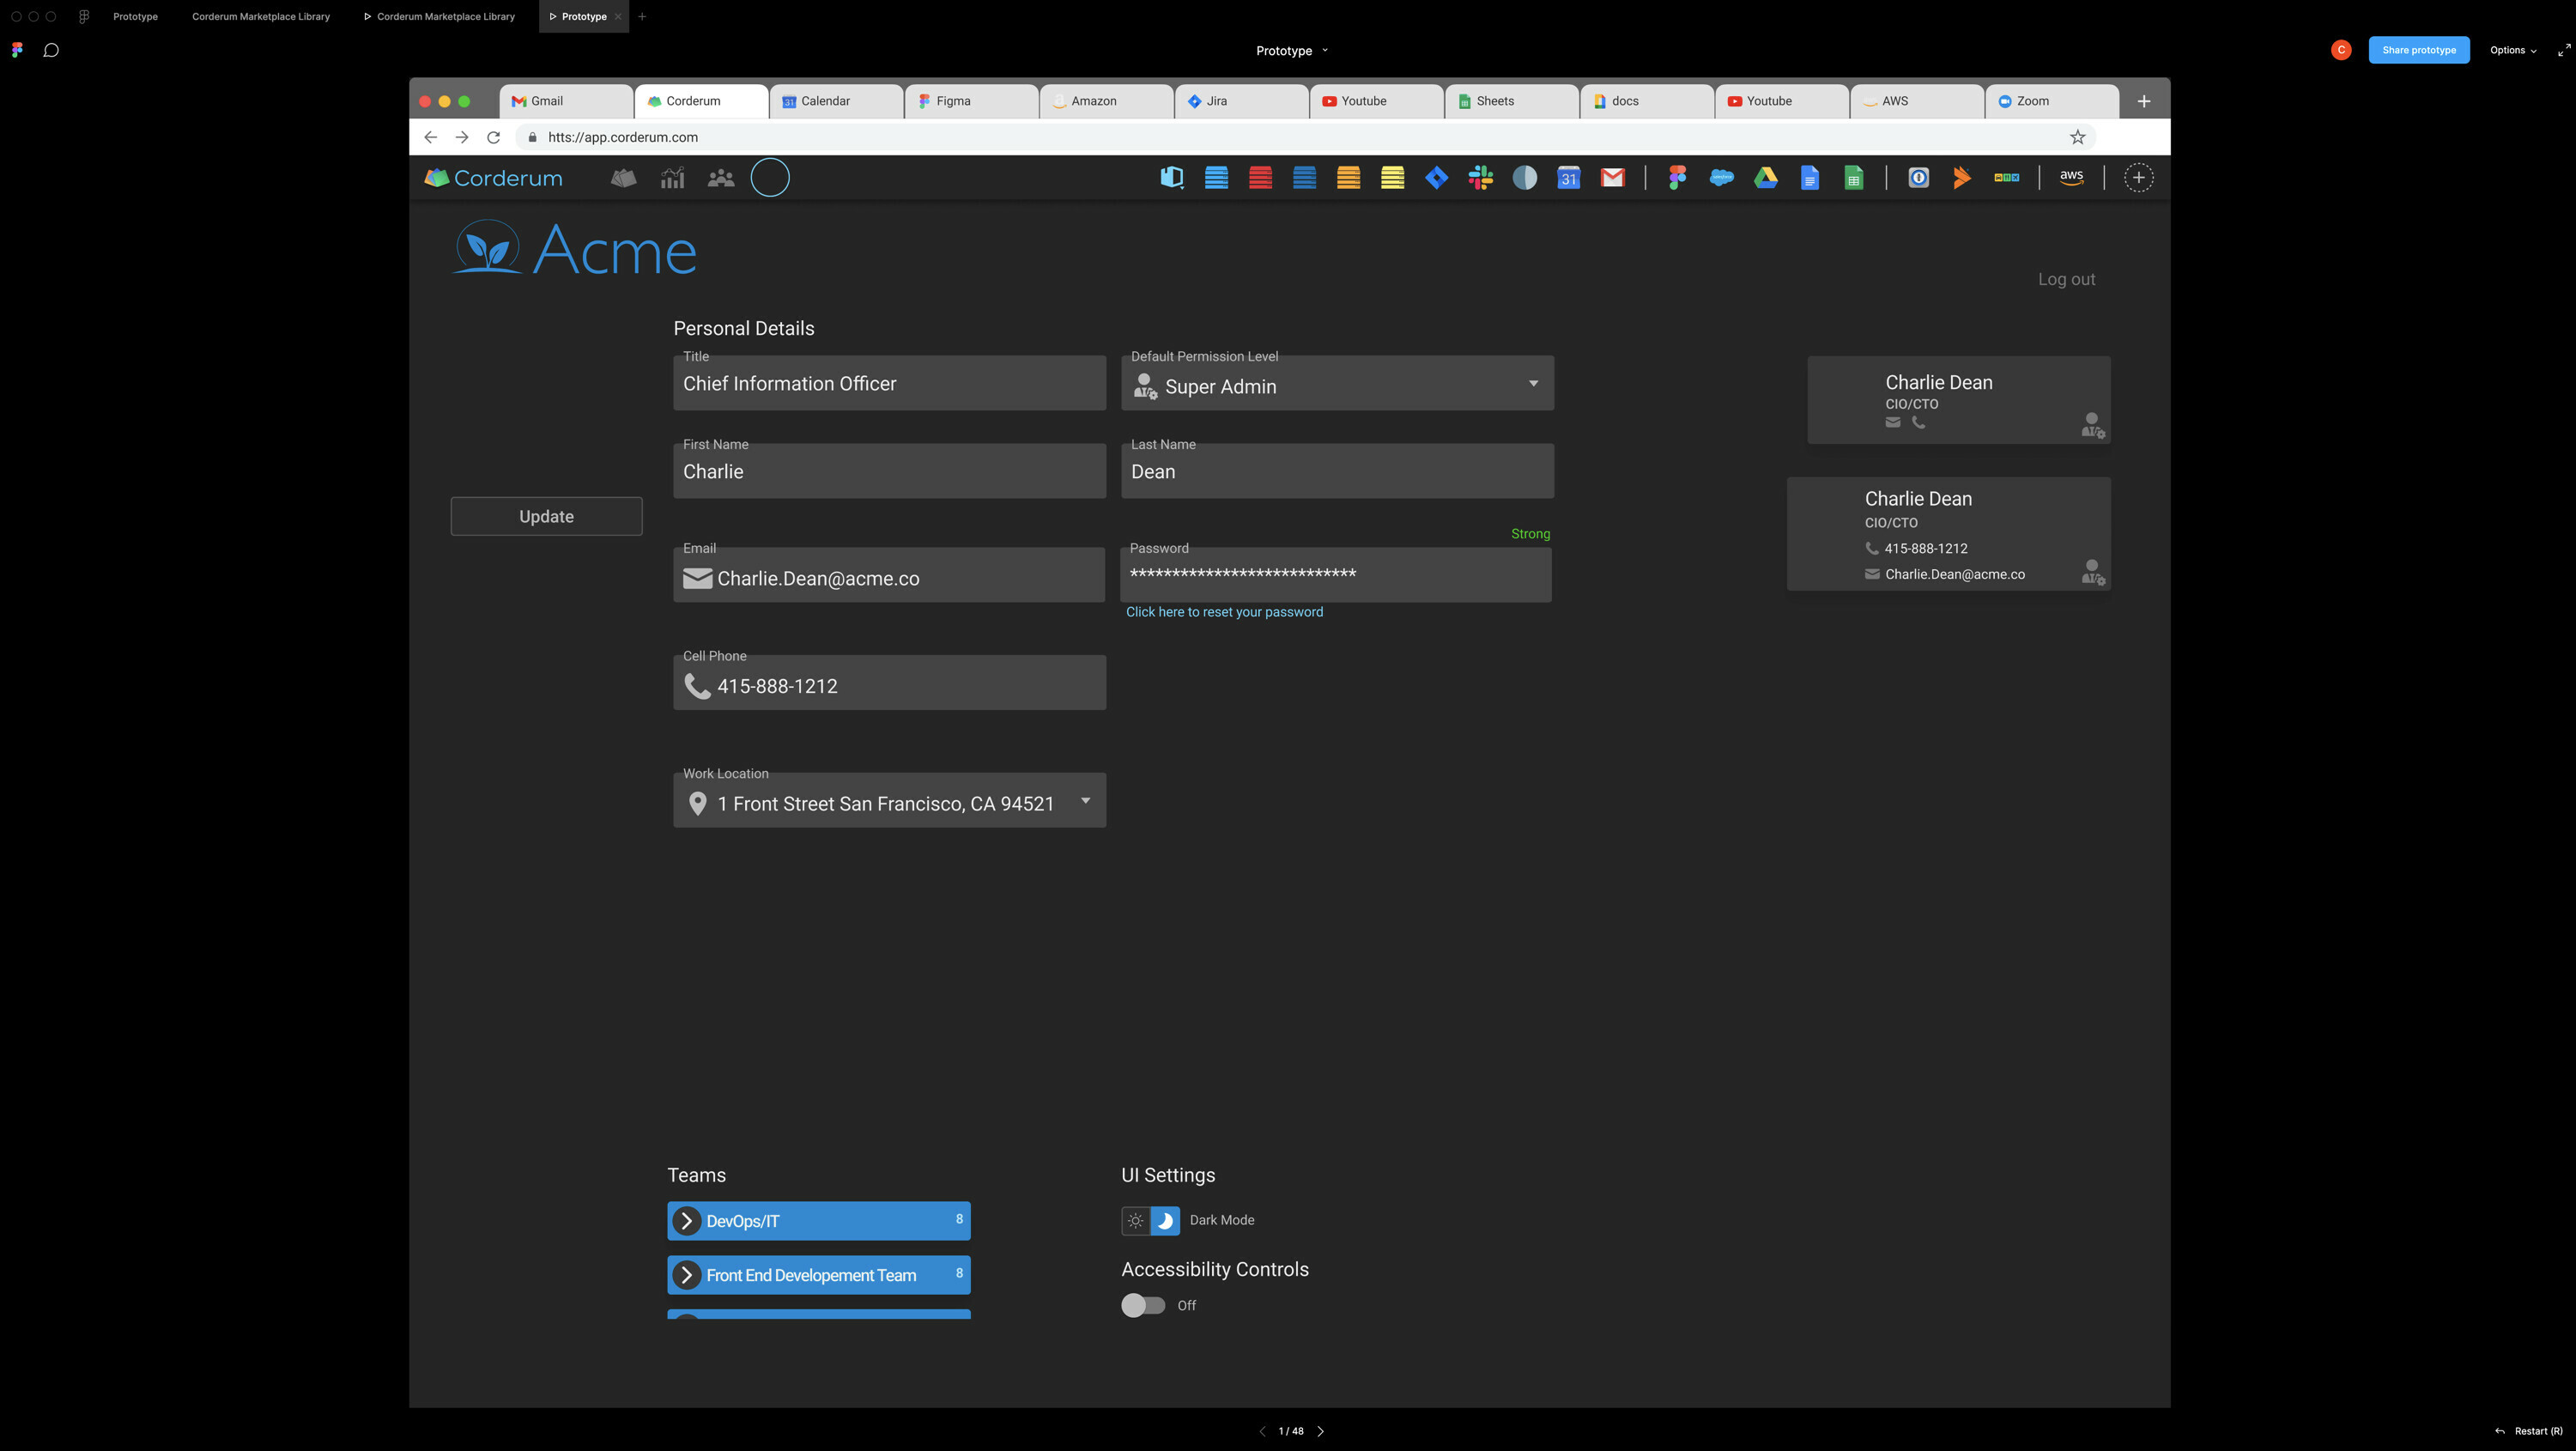Switch to the Amazon browser tab

tap(1106, 101)
